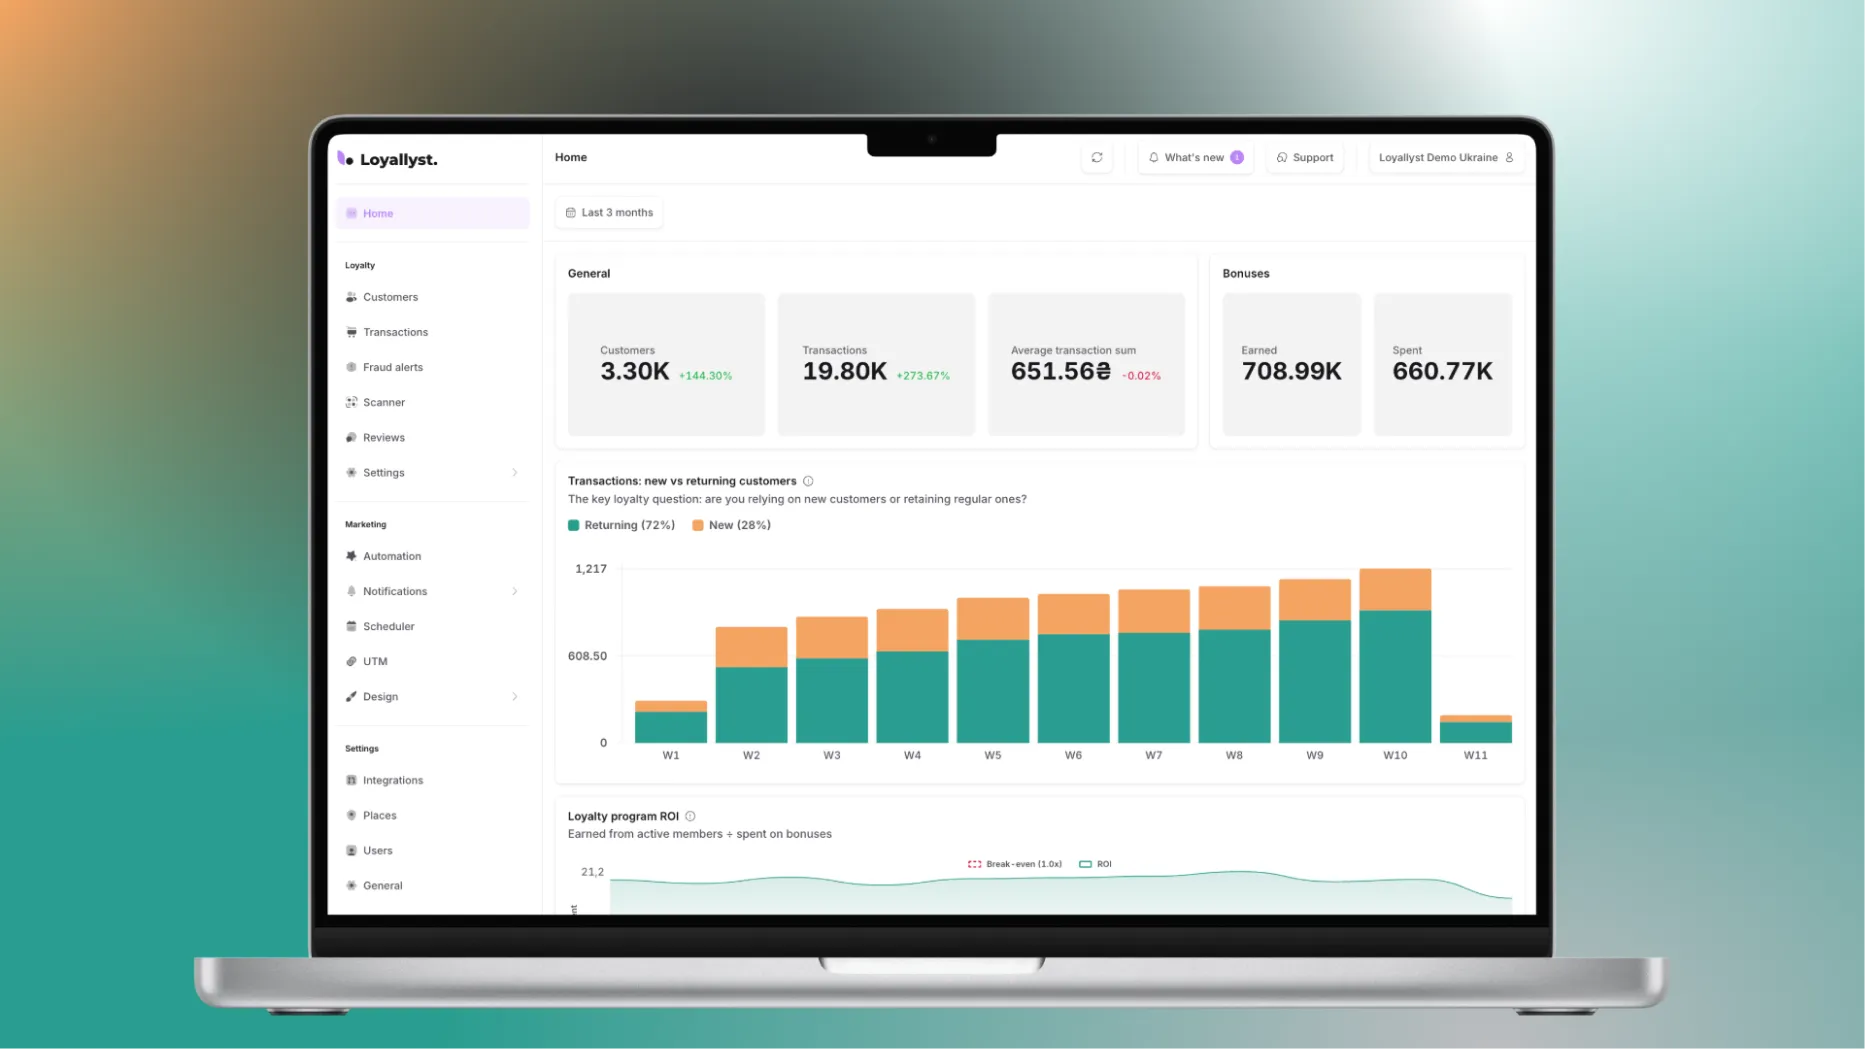Click the Scheduler calendar icon
This screenshot has height=1049, width=1865.
[x=351, y=626]
